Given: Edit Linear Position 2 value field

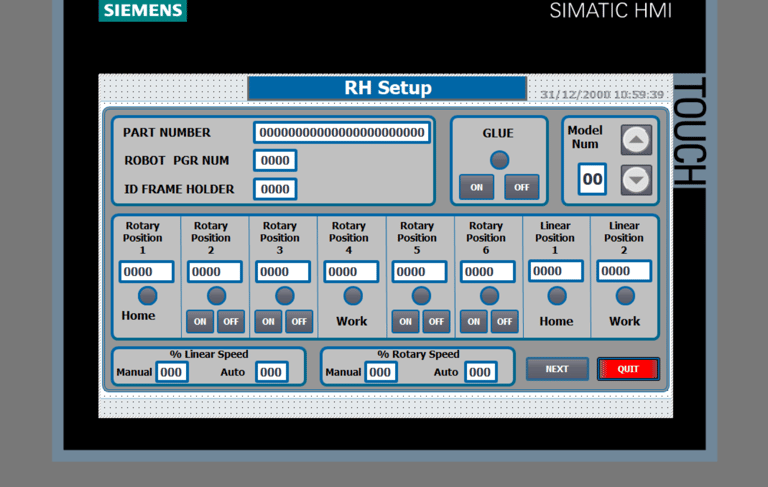Looking at the screenshot, I should (x=624, y=271).
